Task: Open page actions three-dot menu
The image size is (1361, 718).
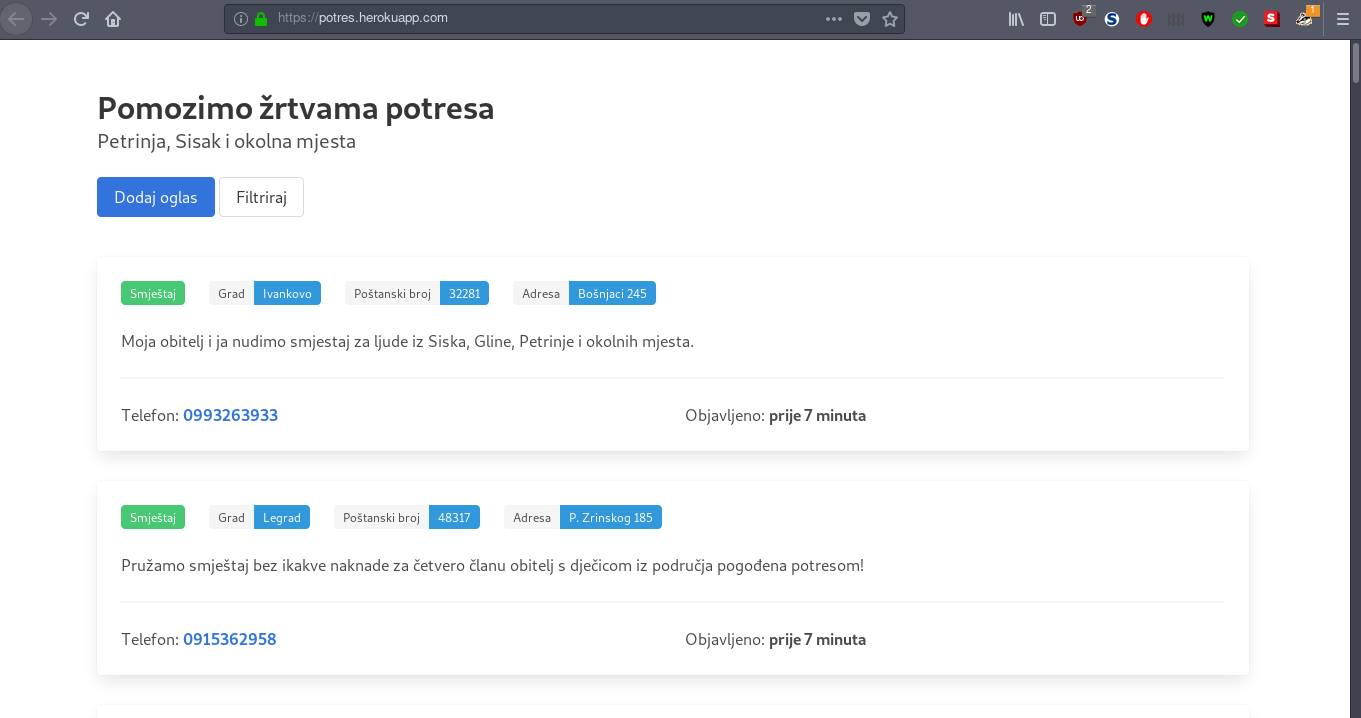Action: click(x=833, y=18)
